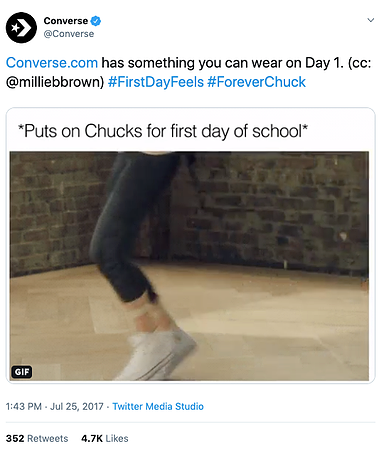The image size is (379, 451).
Task: View the 352 Retweets list
Action: (37, 438)
